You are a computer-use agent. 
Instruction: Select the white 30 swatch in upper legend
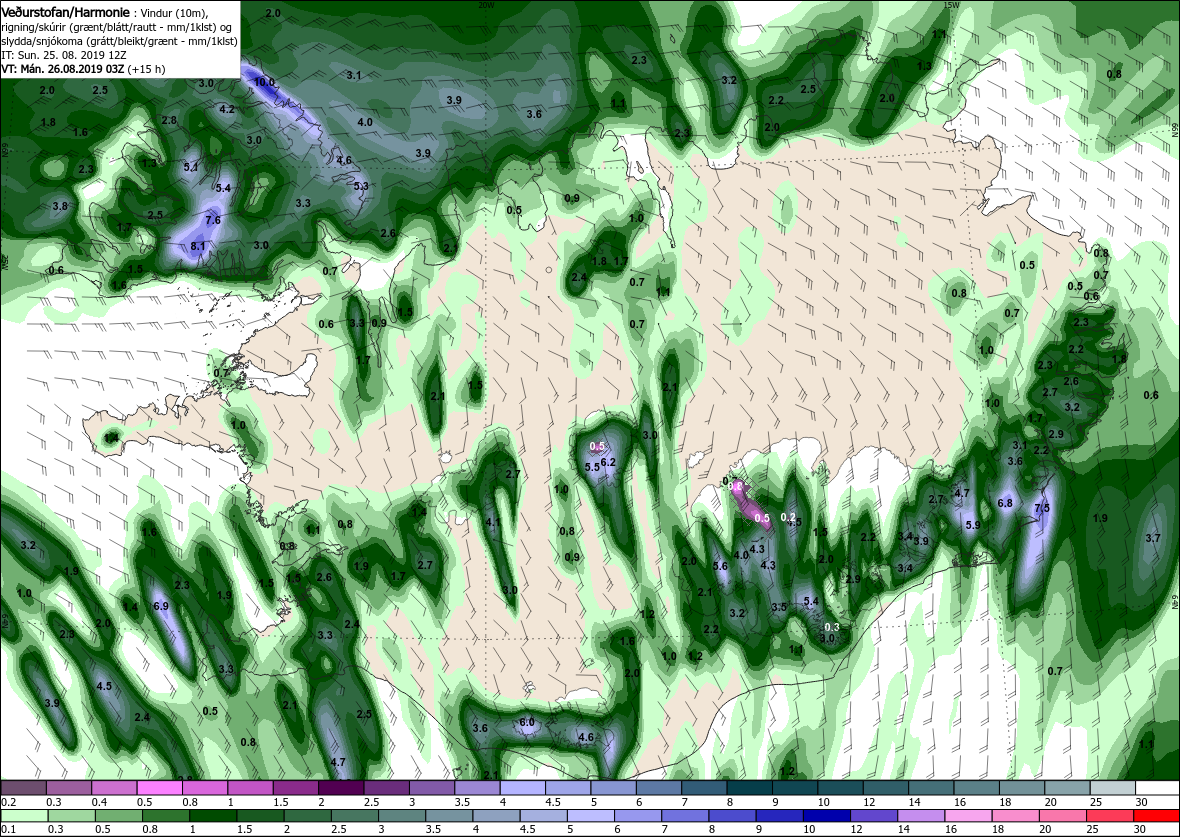point(1157,787)
